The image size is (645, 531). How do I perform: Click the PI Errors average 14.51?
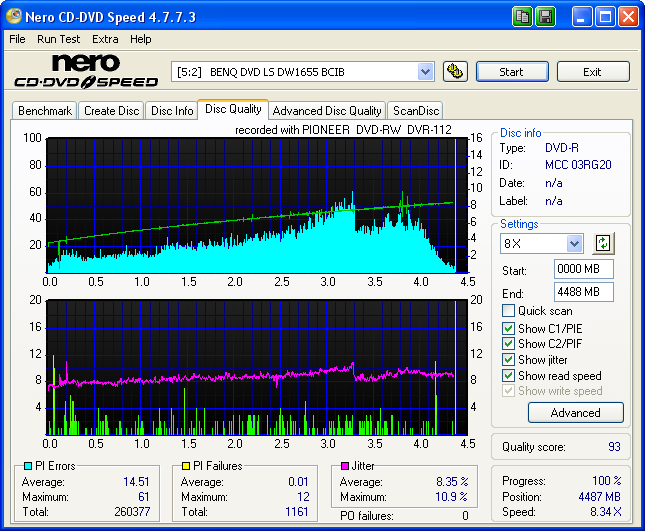click(x=136, y=481)
